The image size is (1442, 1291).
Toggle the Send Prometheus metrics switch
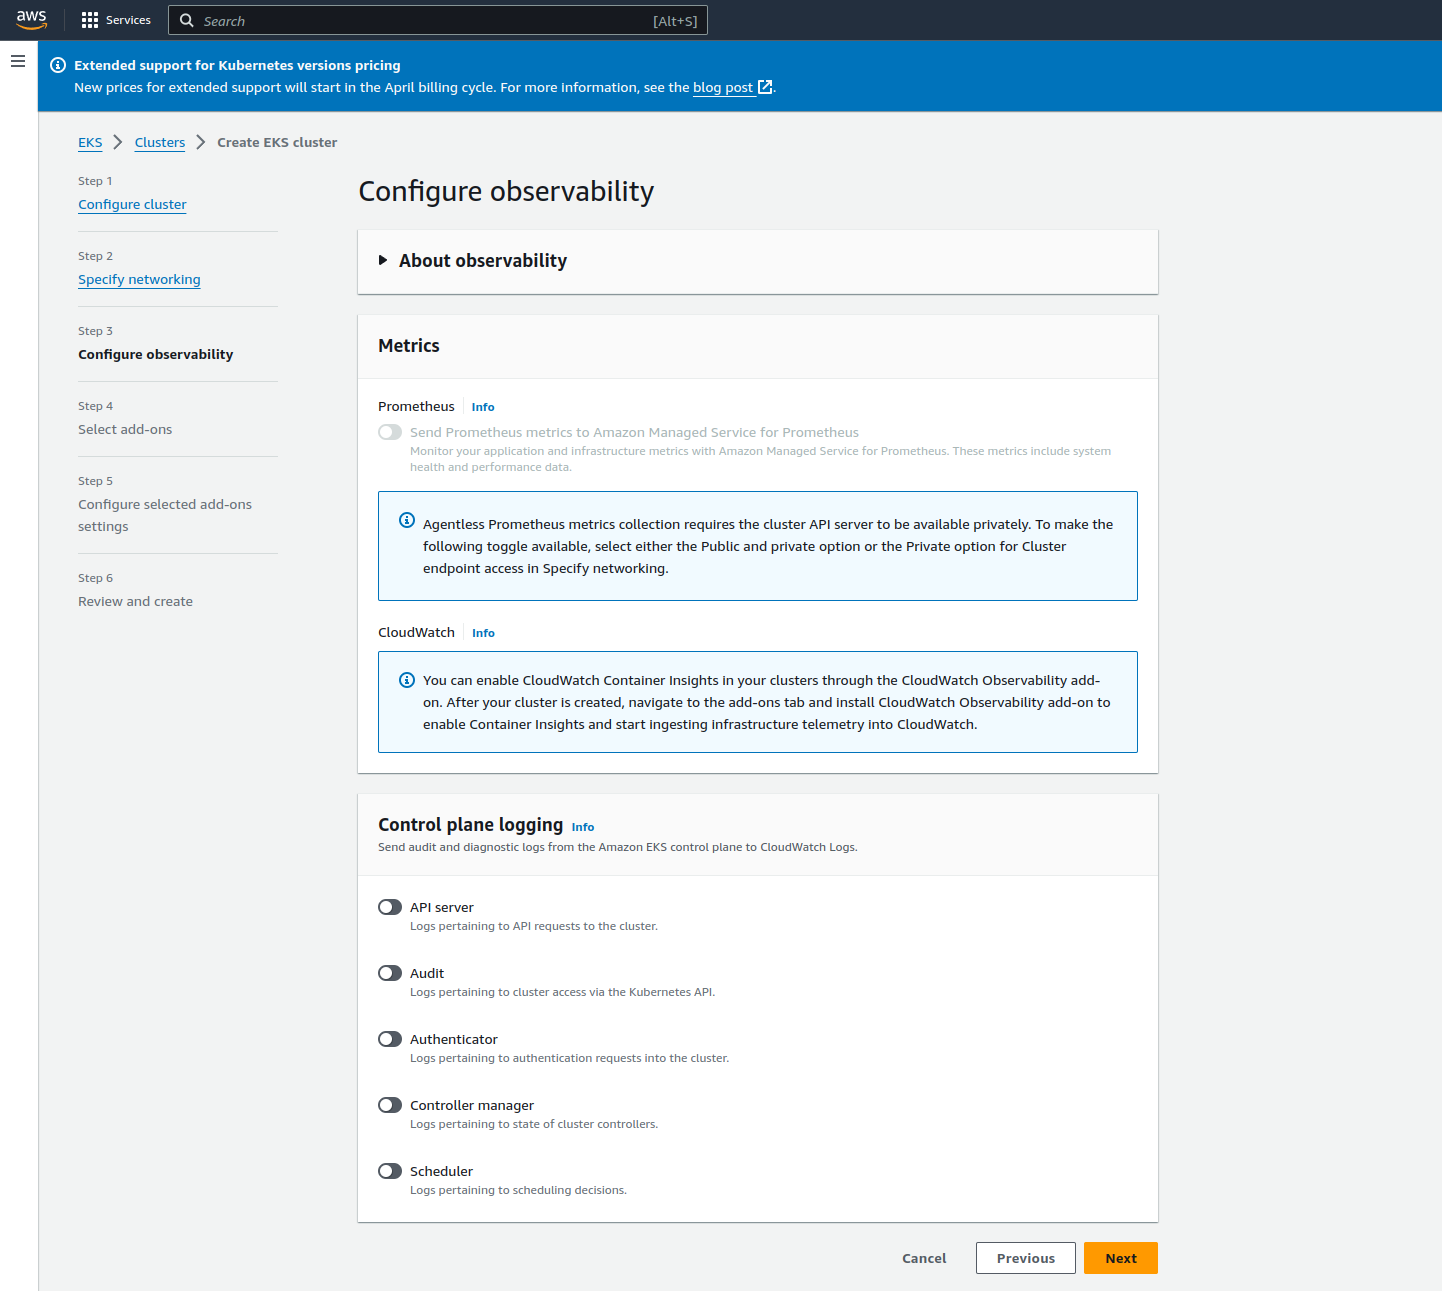pos(390,432)
